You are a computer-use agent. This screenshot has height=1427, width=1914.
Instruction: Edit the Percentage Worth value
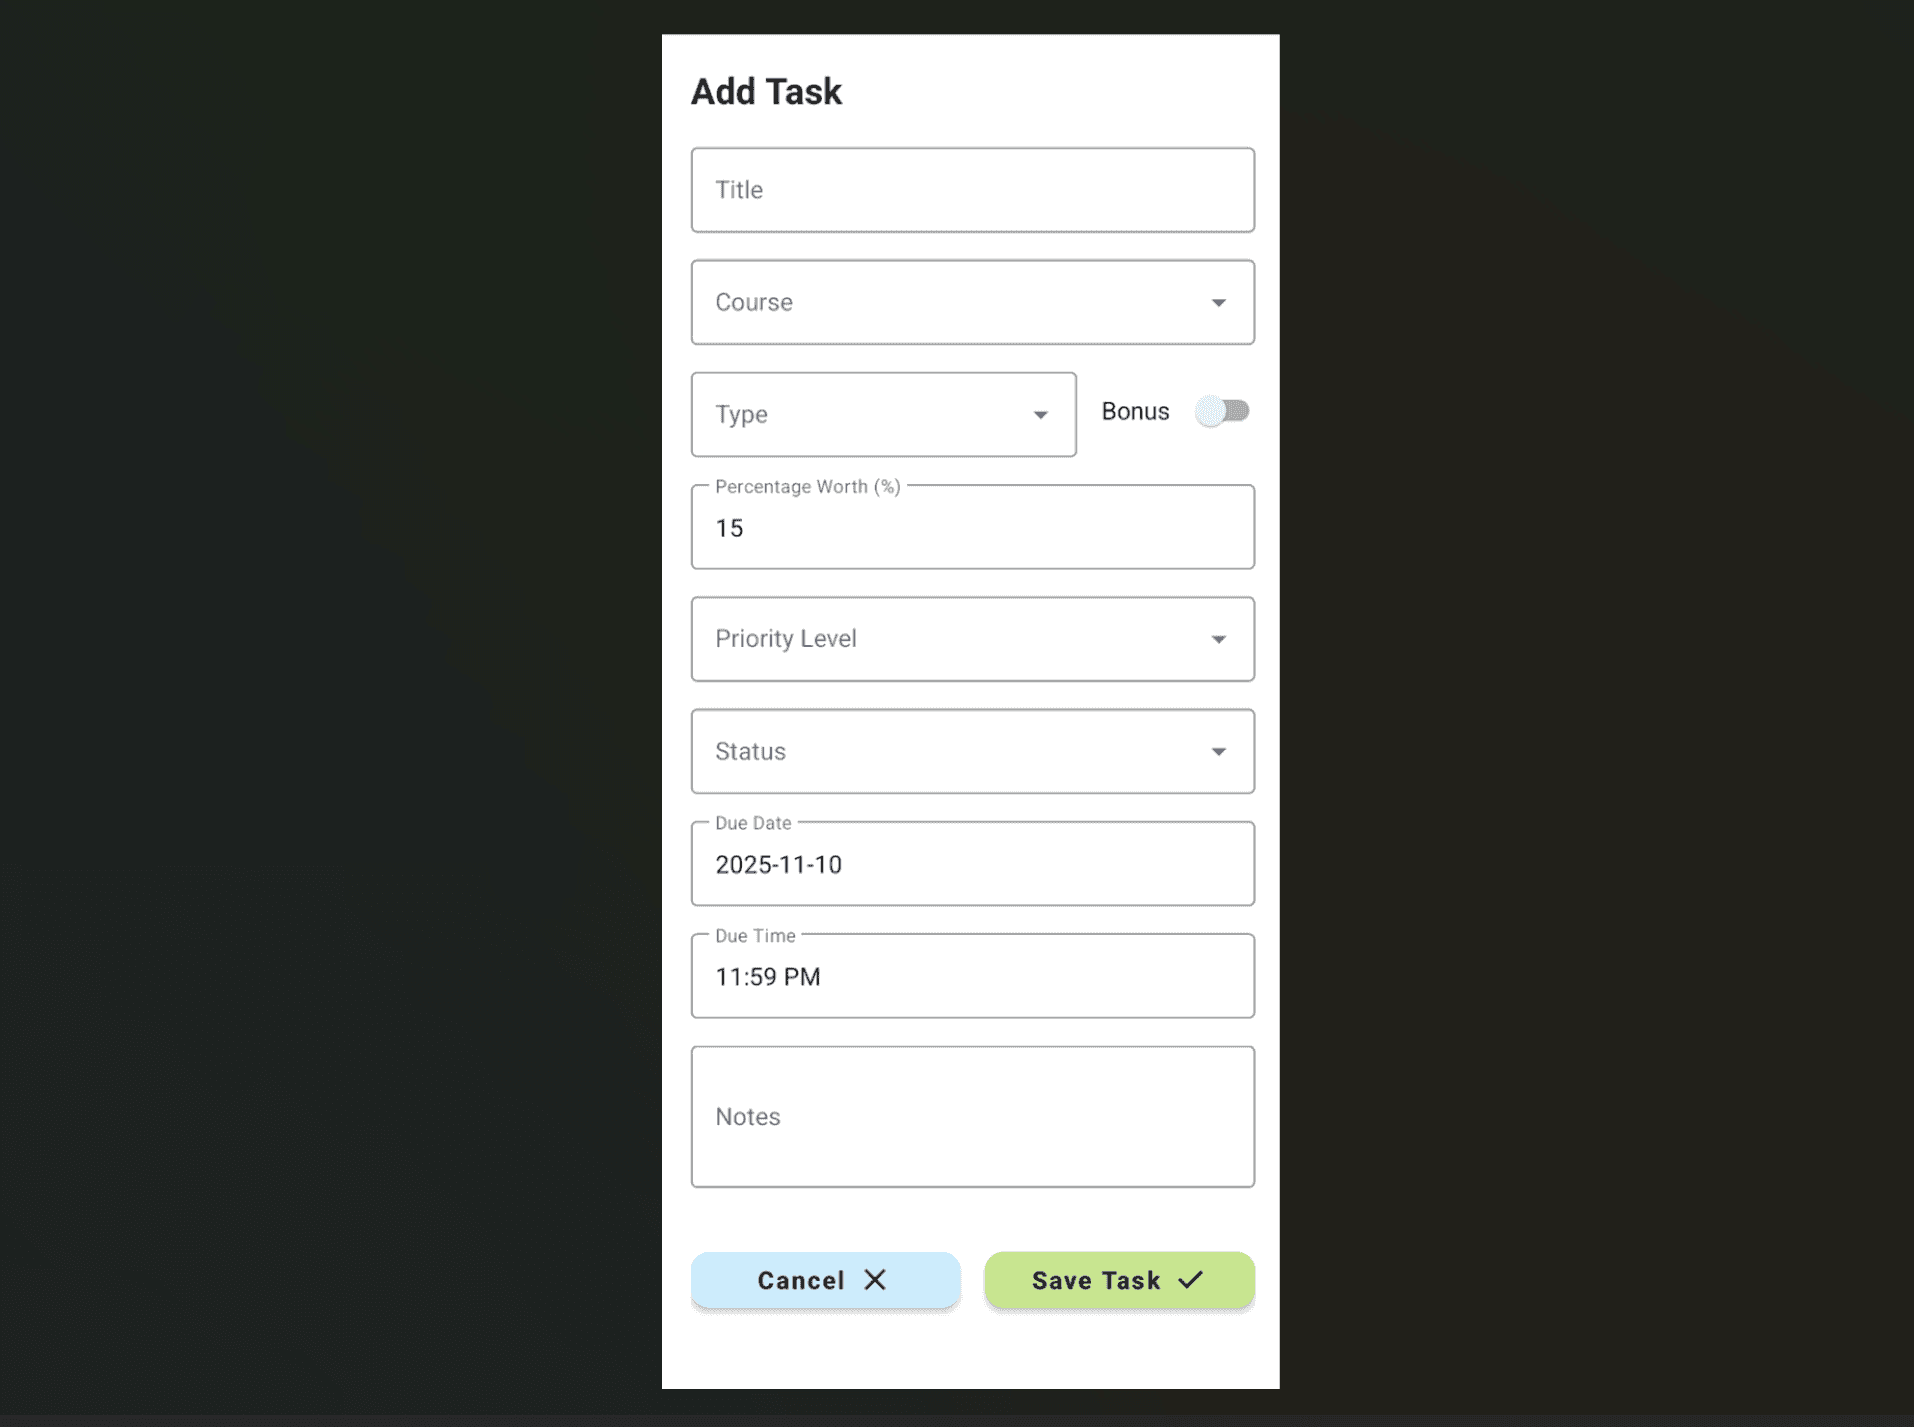(972, 527)
